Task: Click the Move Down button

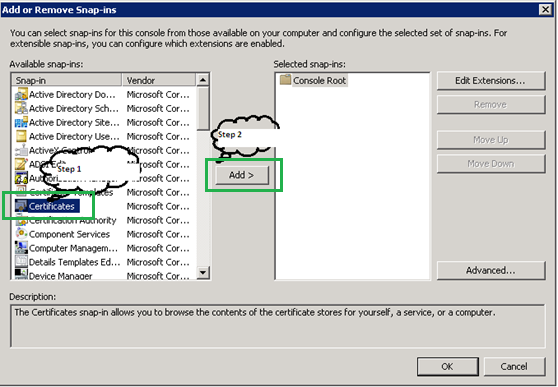Action: pos(490,164)
